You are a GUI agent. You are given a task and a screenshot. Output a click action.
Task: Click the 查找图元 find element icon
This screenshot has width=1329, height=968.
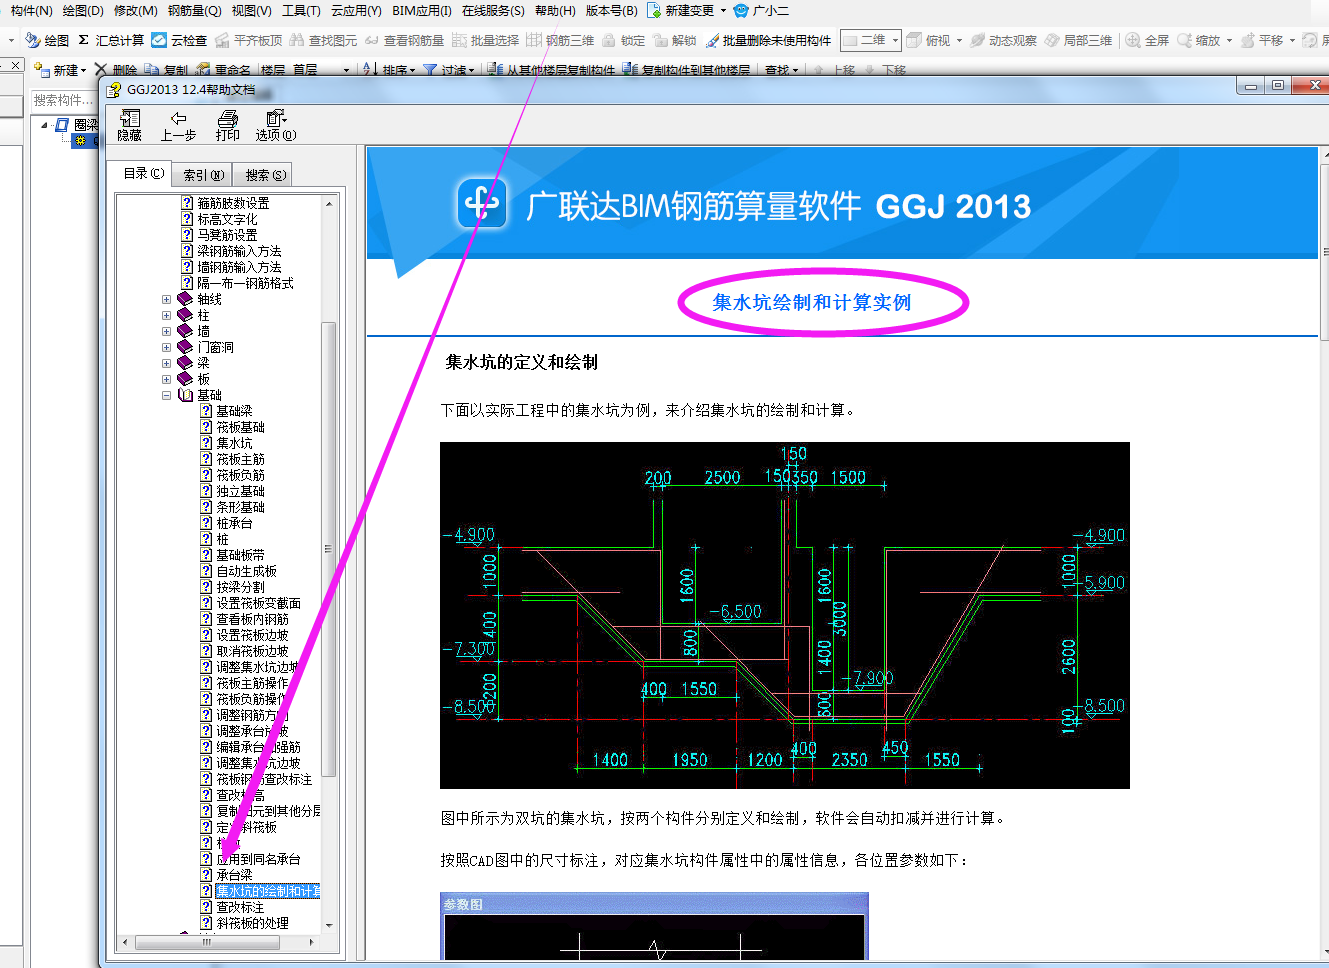pos(297,40)
